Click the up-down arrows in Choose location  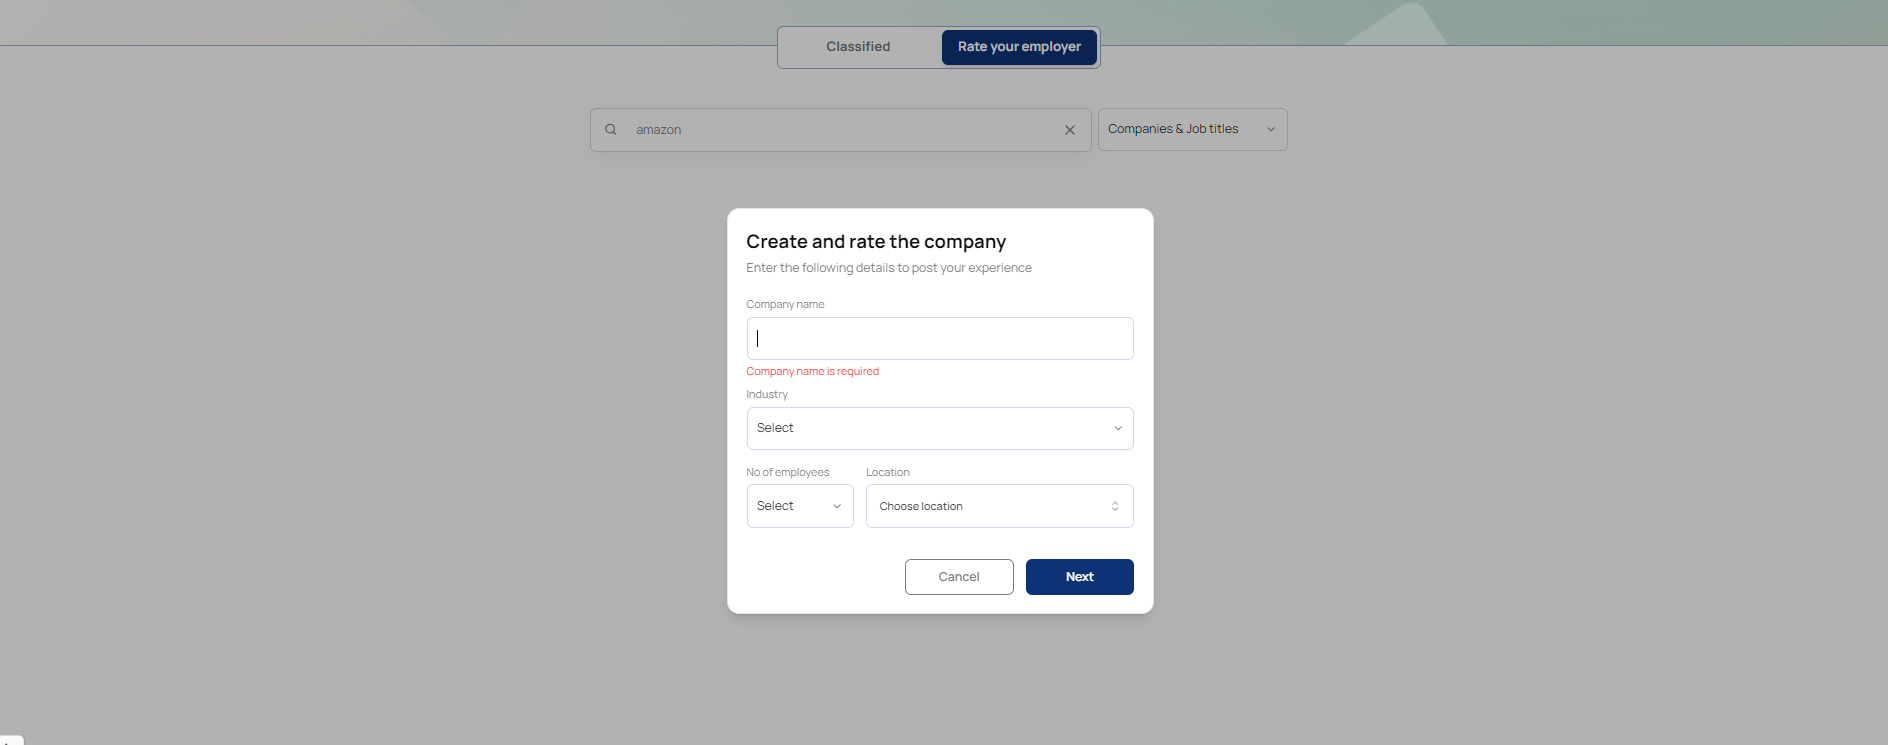click(x=1115, y=506)
